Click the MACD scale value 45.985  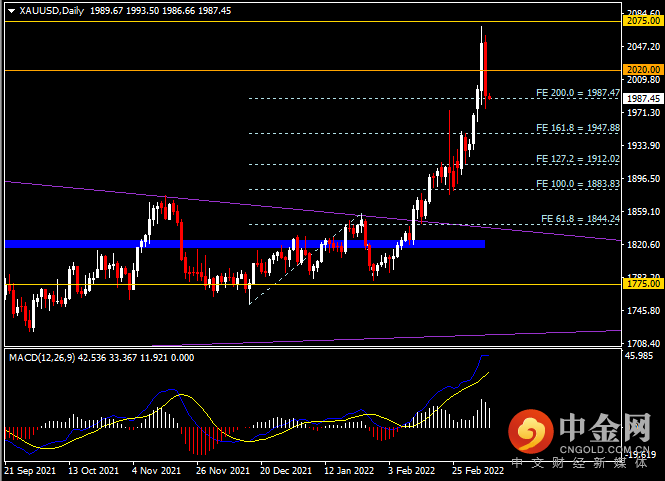click(639, 355)
